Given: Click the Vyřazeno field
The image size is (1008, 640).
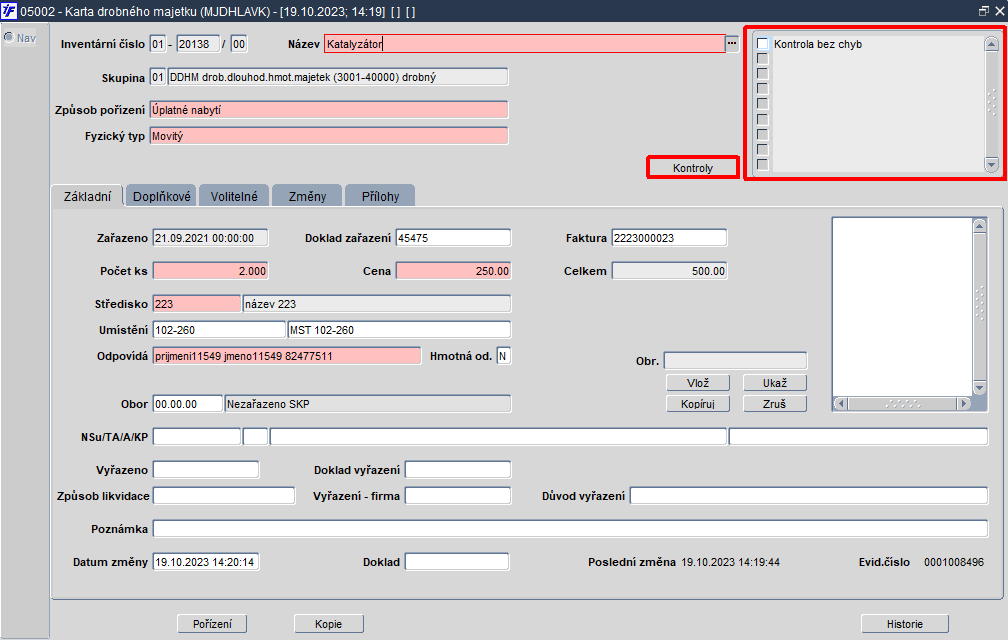Looking at the screenshot, I should [206, 470].
